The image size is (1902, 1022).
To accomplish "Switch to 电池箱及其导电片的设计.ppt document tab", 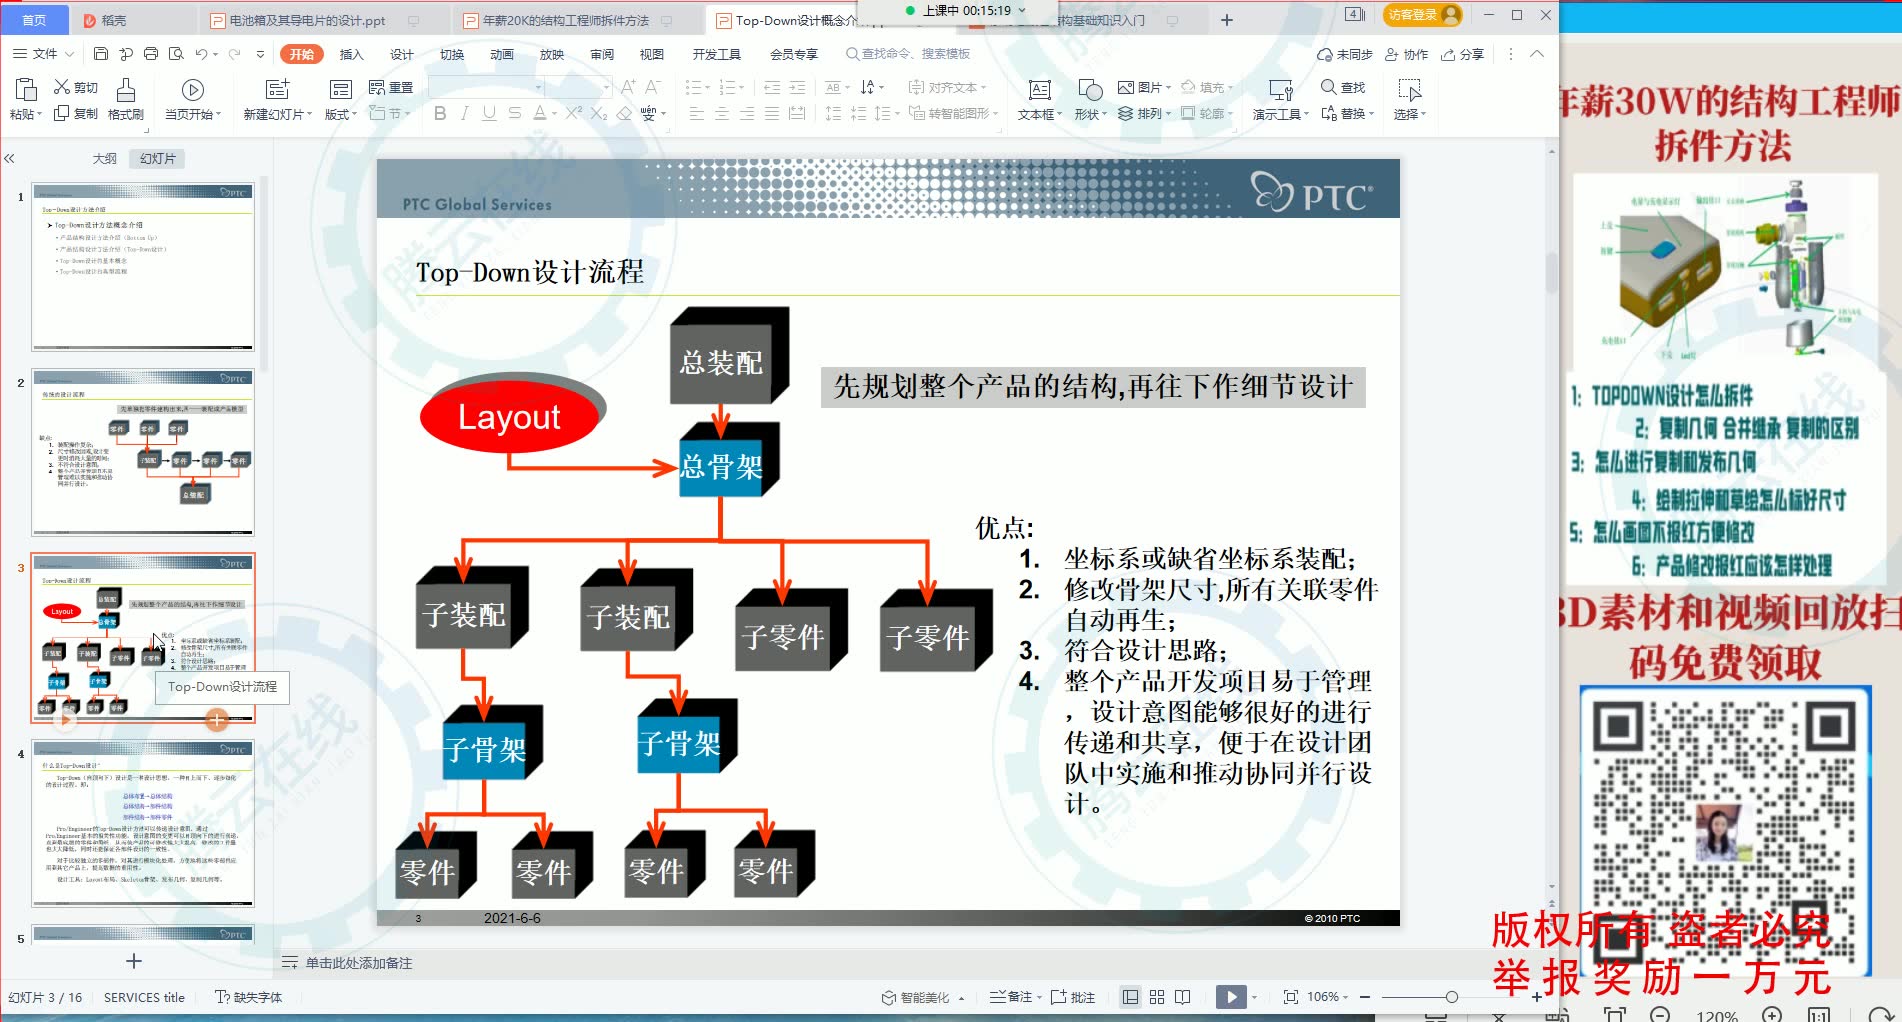I will pos(308,20).
